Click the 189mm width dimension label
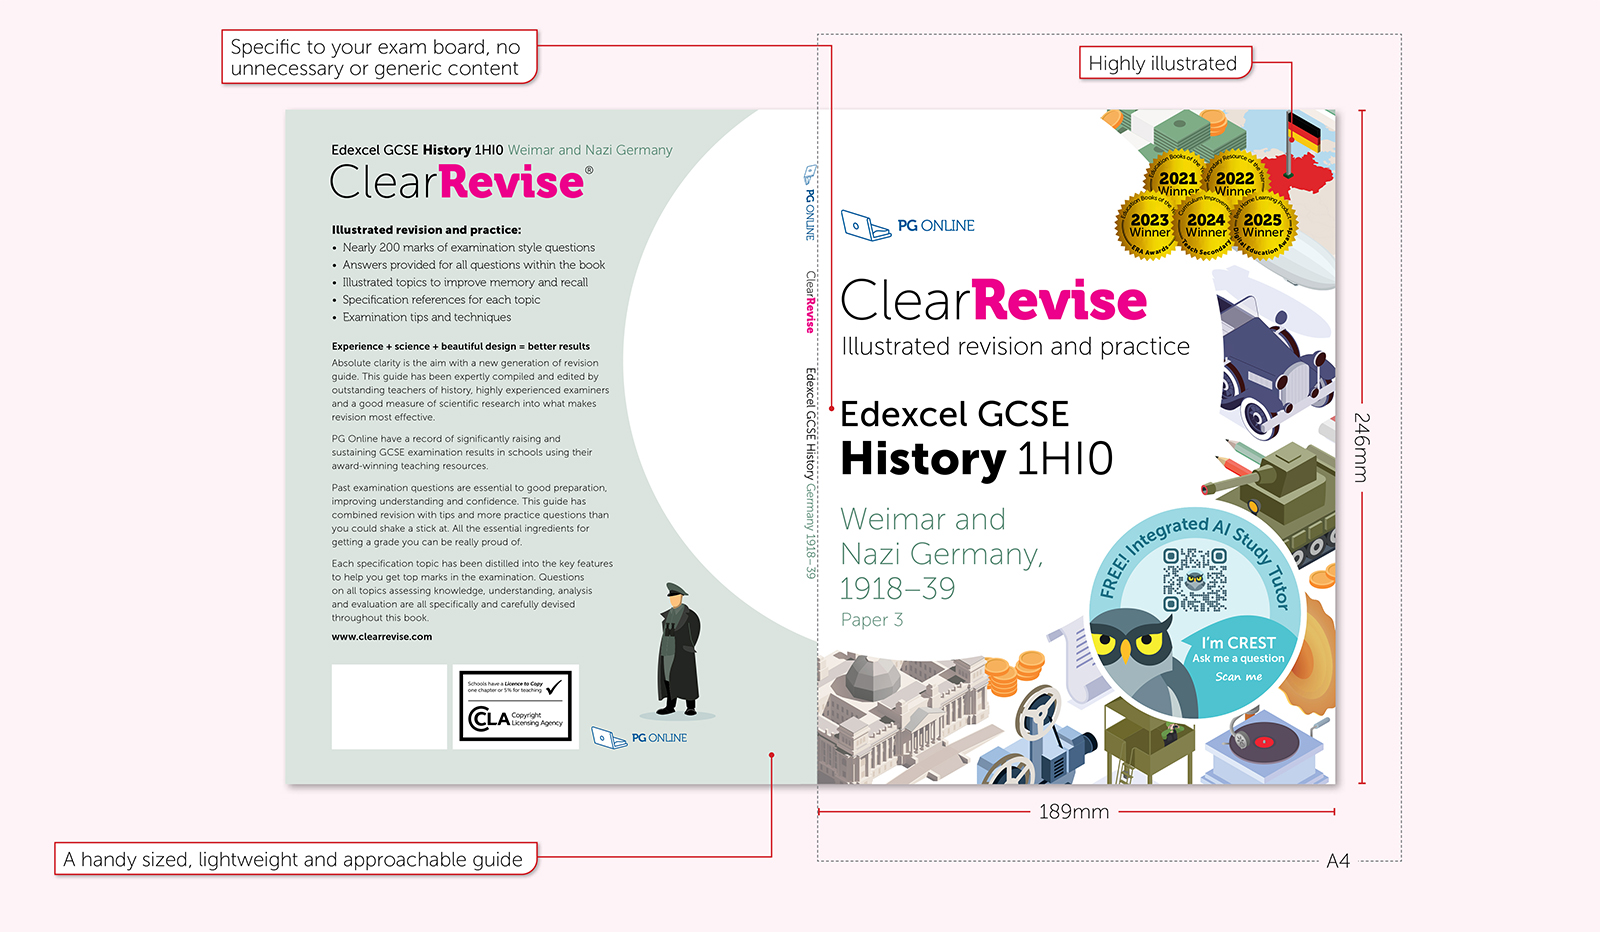 click(1073, 812)
